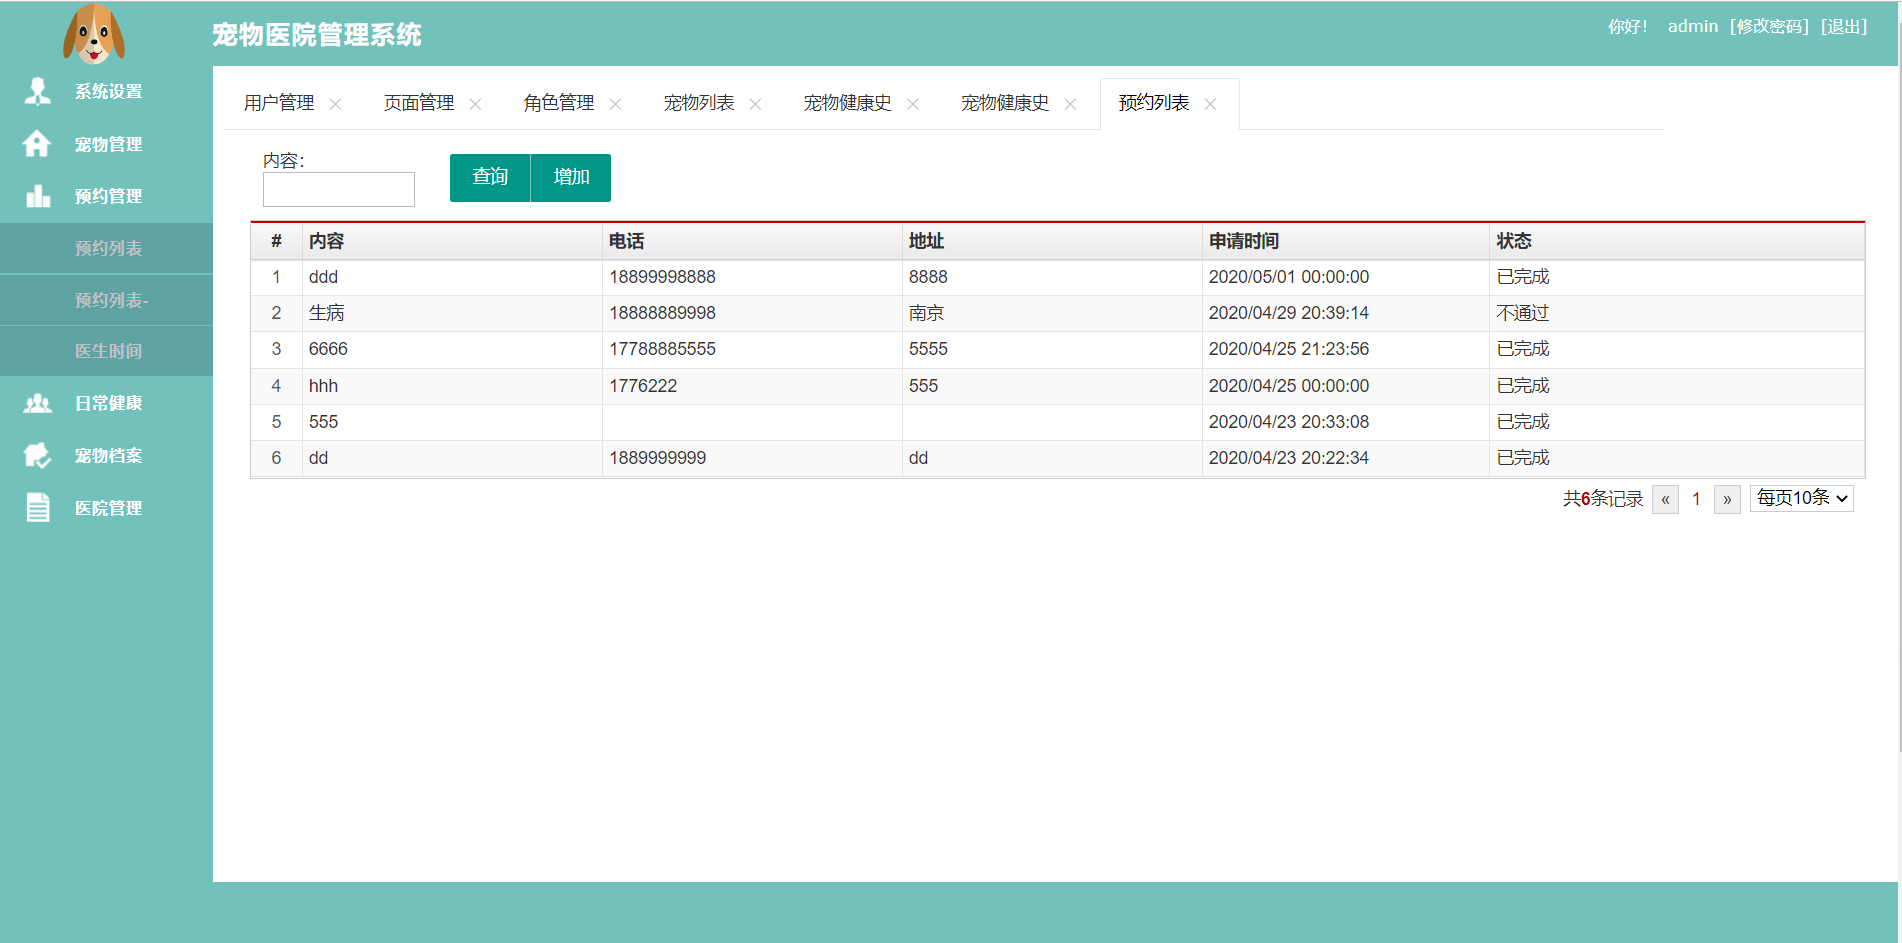The width and height of the screenshot is (1902, 943).
Task: Click the 宠物医院管理系统 title
Action: coord(316,35)
